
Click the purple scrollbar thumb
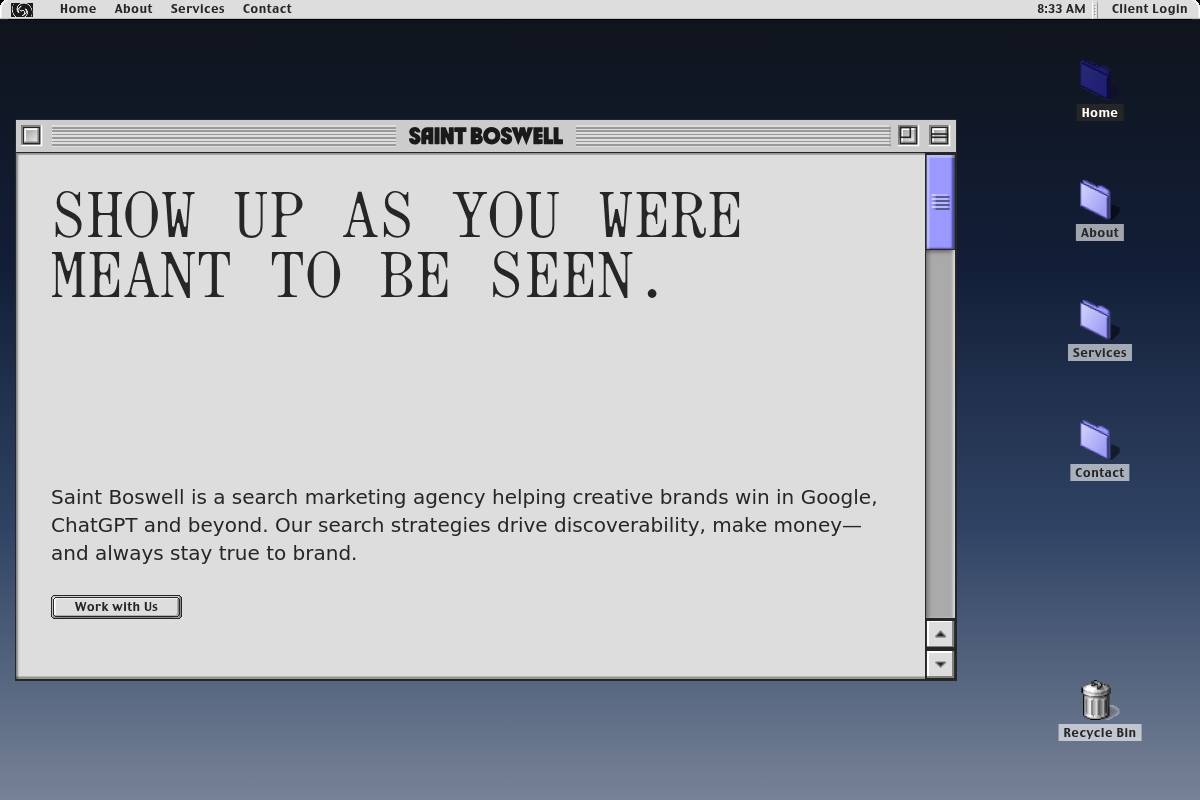coord(940,202)
